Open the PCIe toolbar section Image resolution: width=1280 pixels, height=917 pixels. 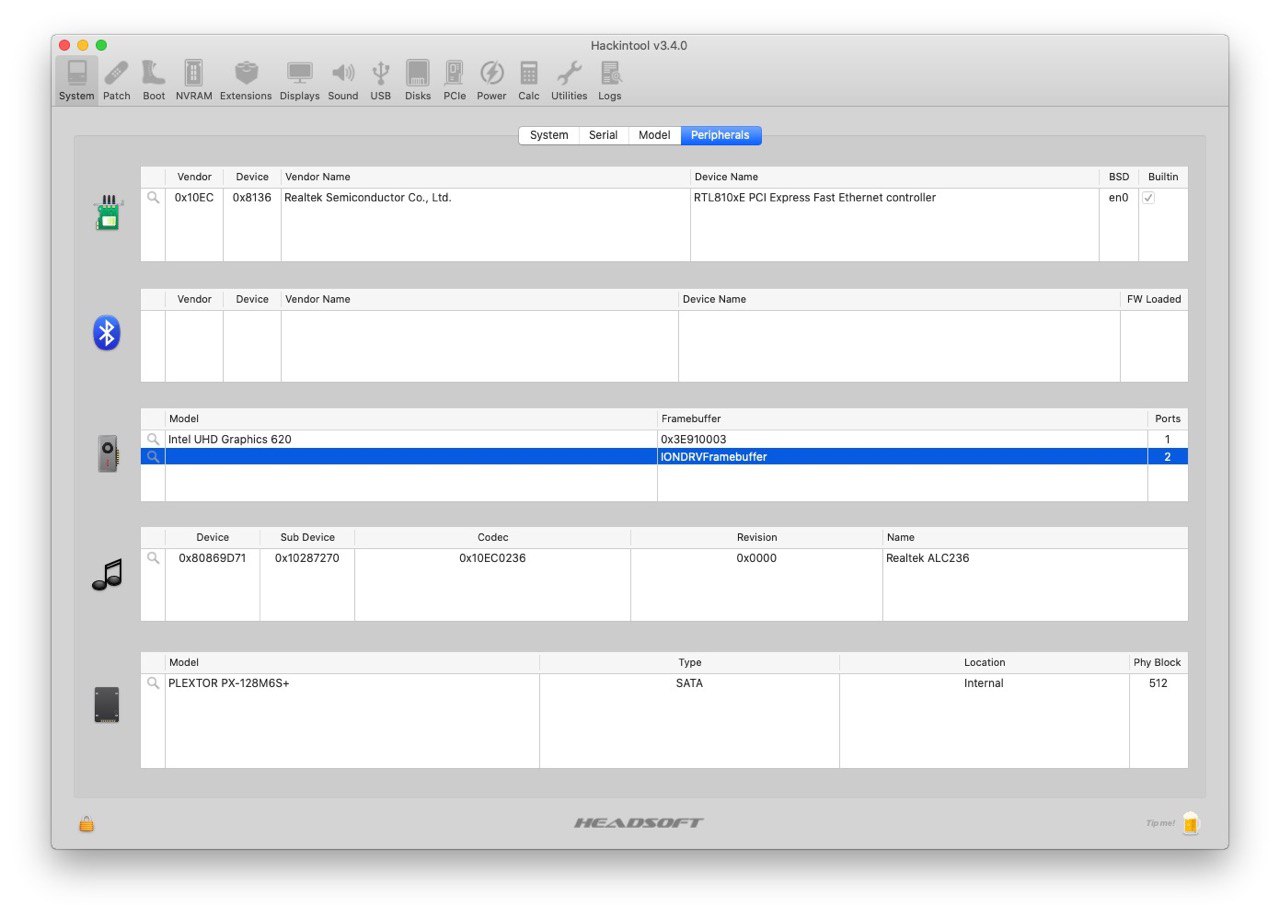point(455,81)
